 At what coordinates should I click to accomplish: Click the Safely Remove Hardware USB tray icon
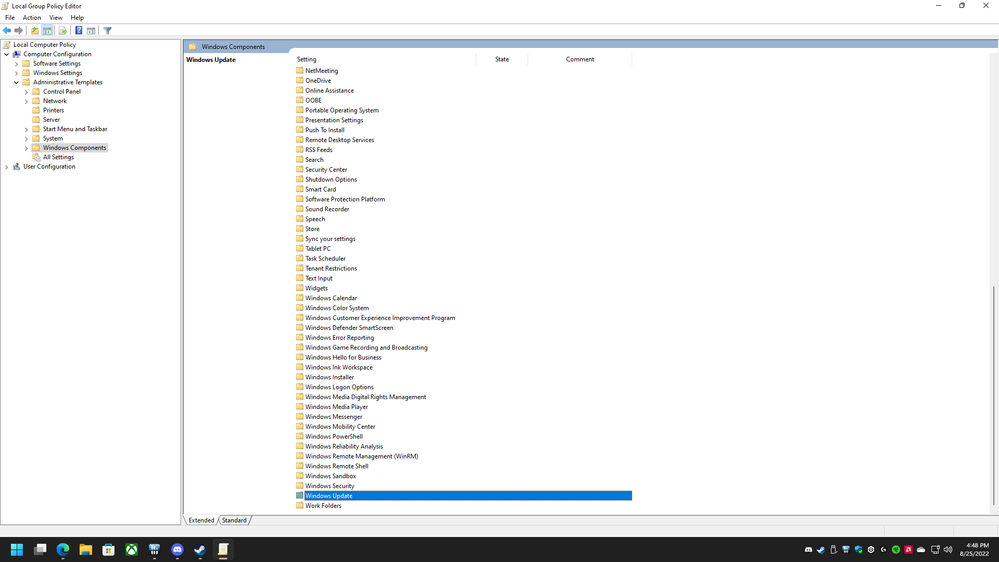point(833,549)
